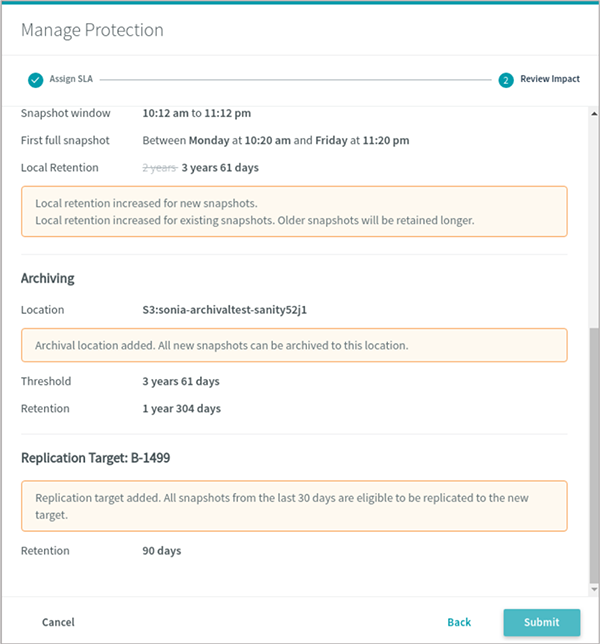Screen dimensions: 600x644
Task: Click archiving retention 1 year 304 days
Action: pyautogui.click(x=181, y=409)
